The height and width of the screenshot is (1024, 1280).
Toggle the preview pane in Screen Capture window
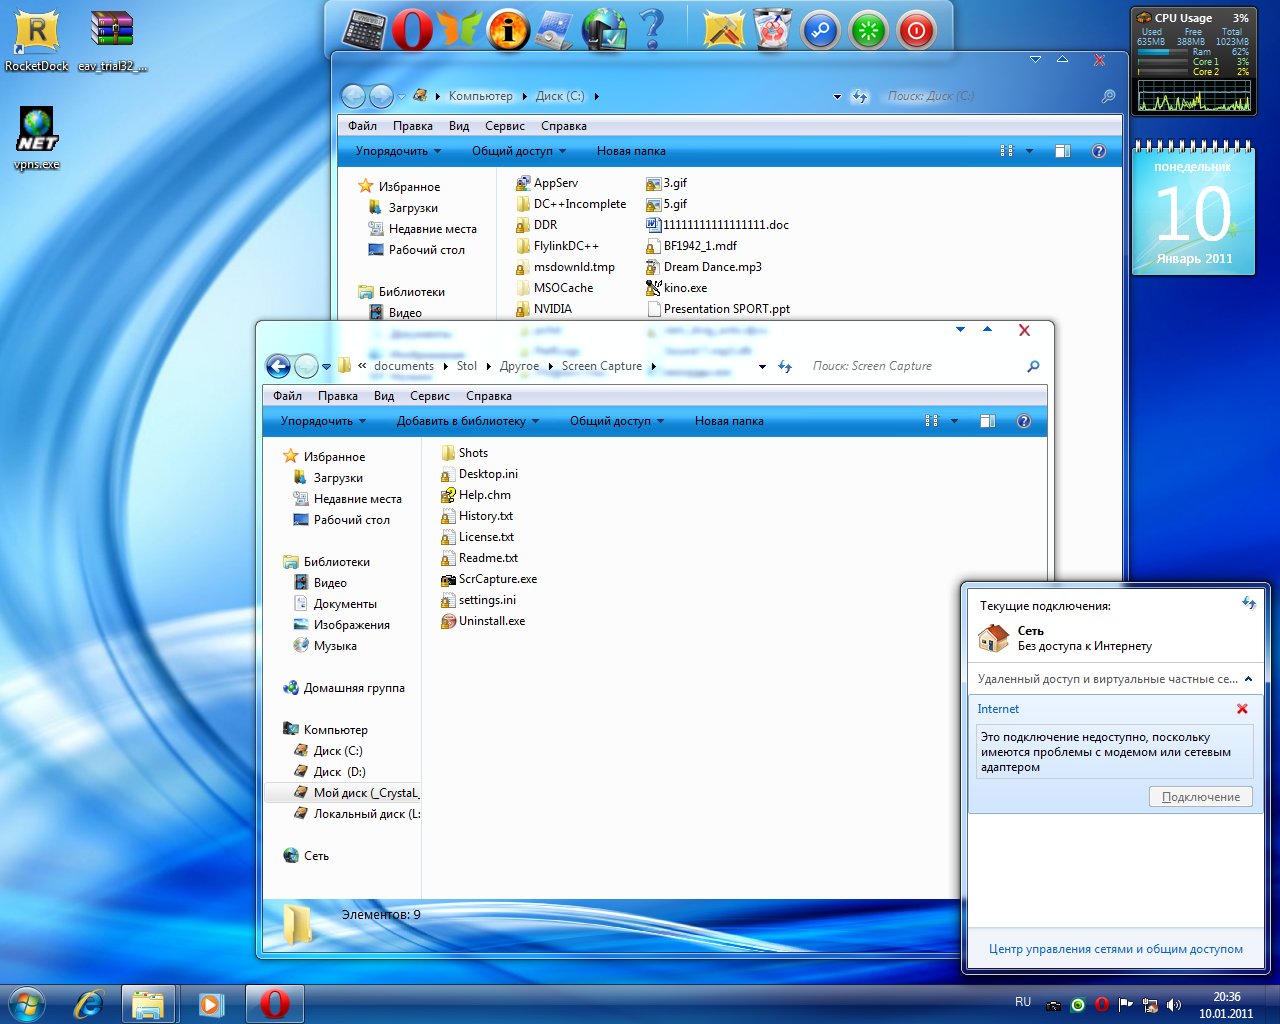coord(987,421)
